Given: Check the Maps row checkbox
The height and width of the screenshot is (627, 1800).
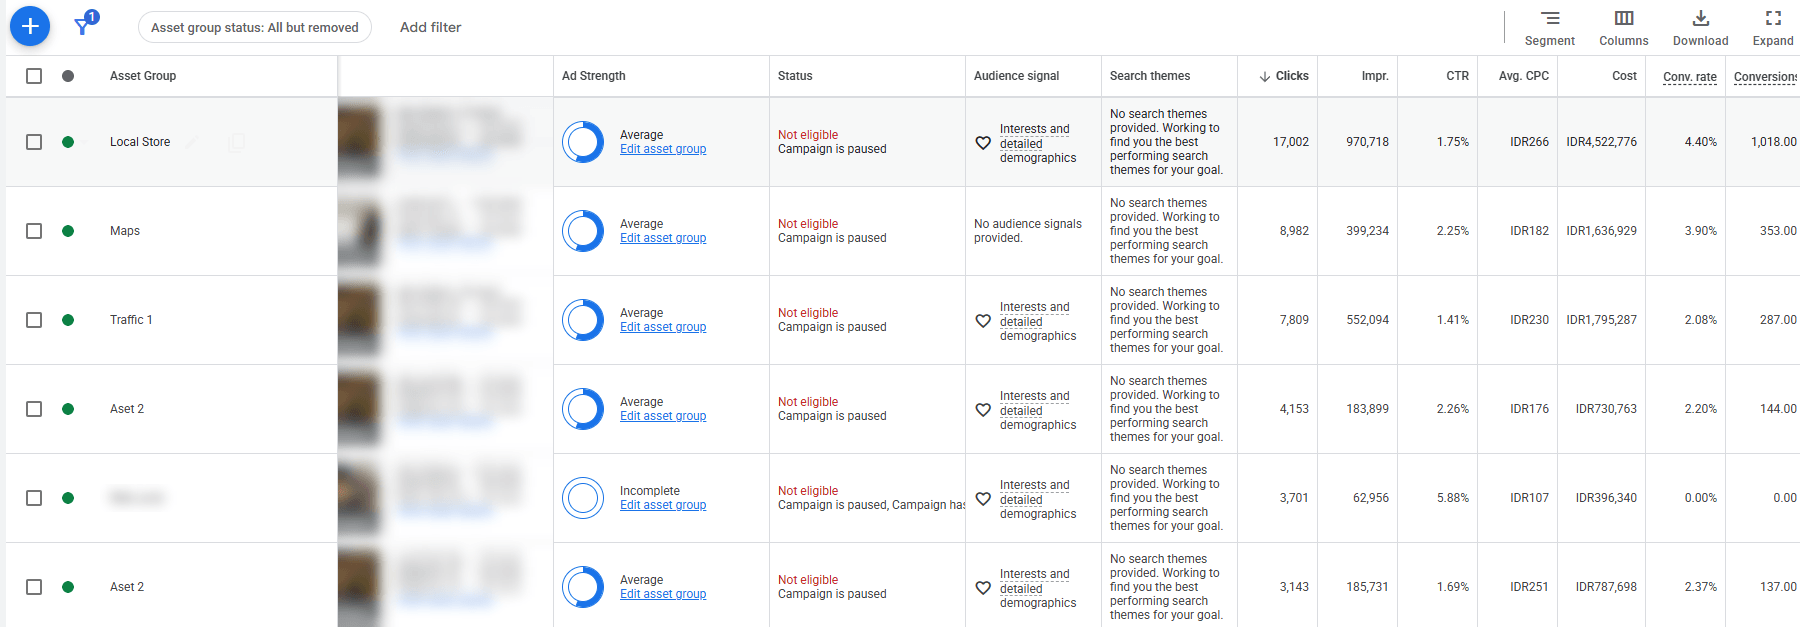Looking at the screenshot, I should pyautogui.click(x=34, y=231).
